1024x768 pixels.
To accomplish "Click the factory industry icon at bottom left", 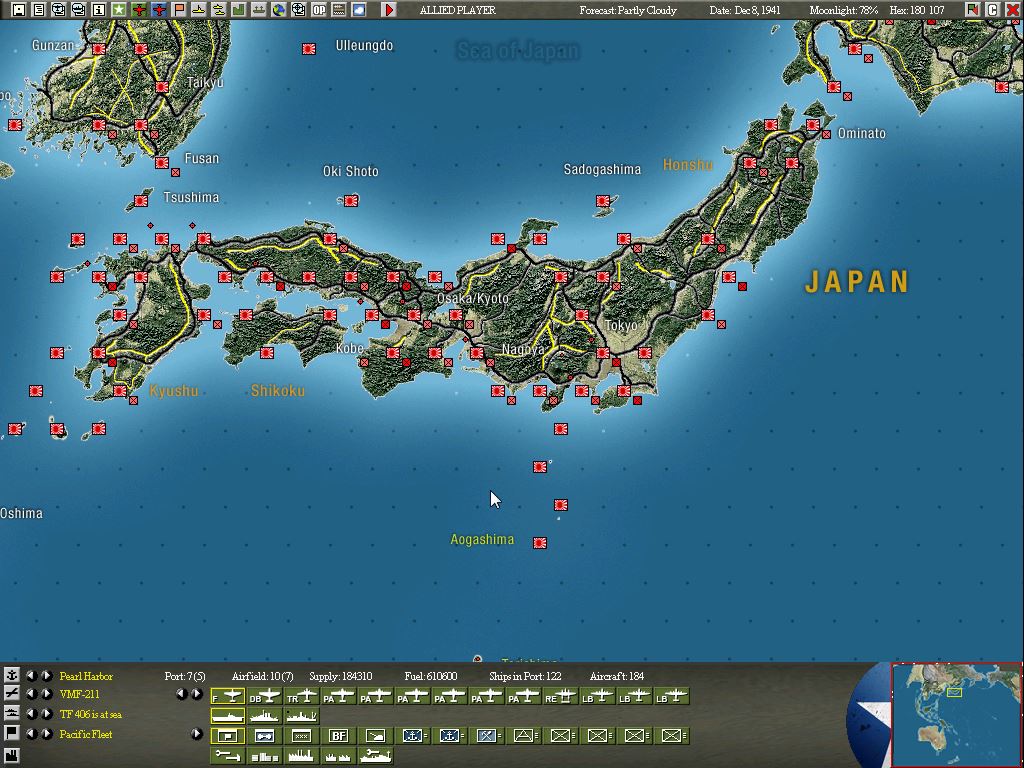I will (12, 756).
